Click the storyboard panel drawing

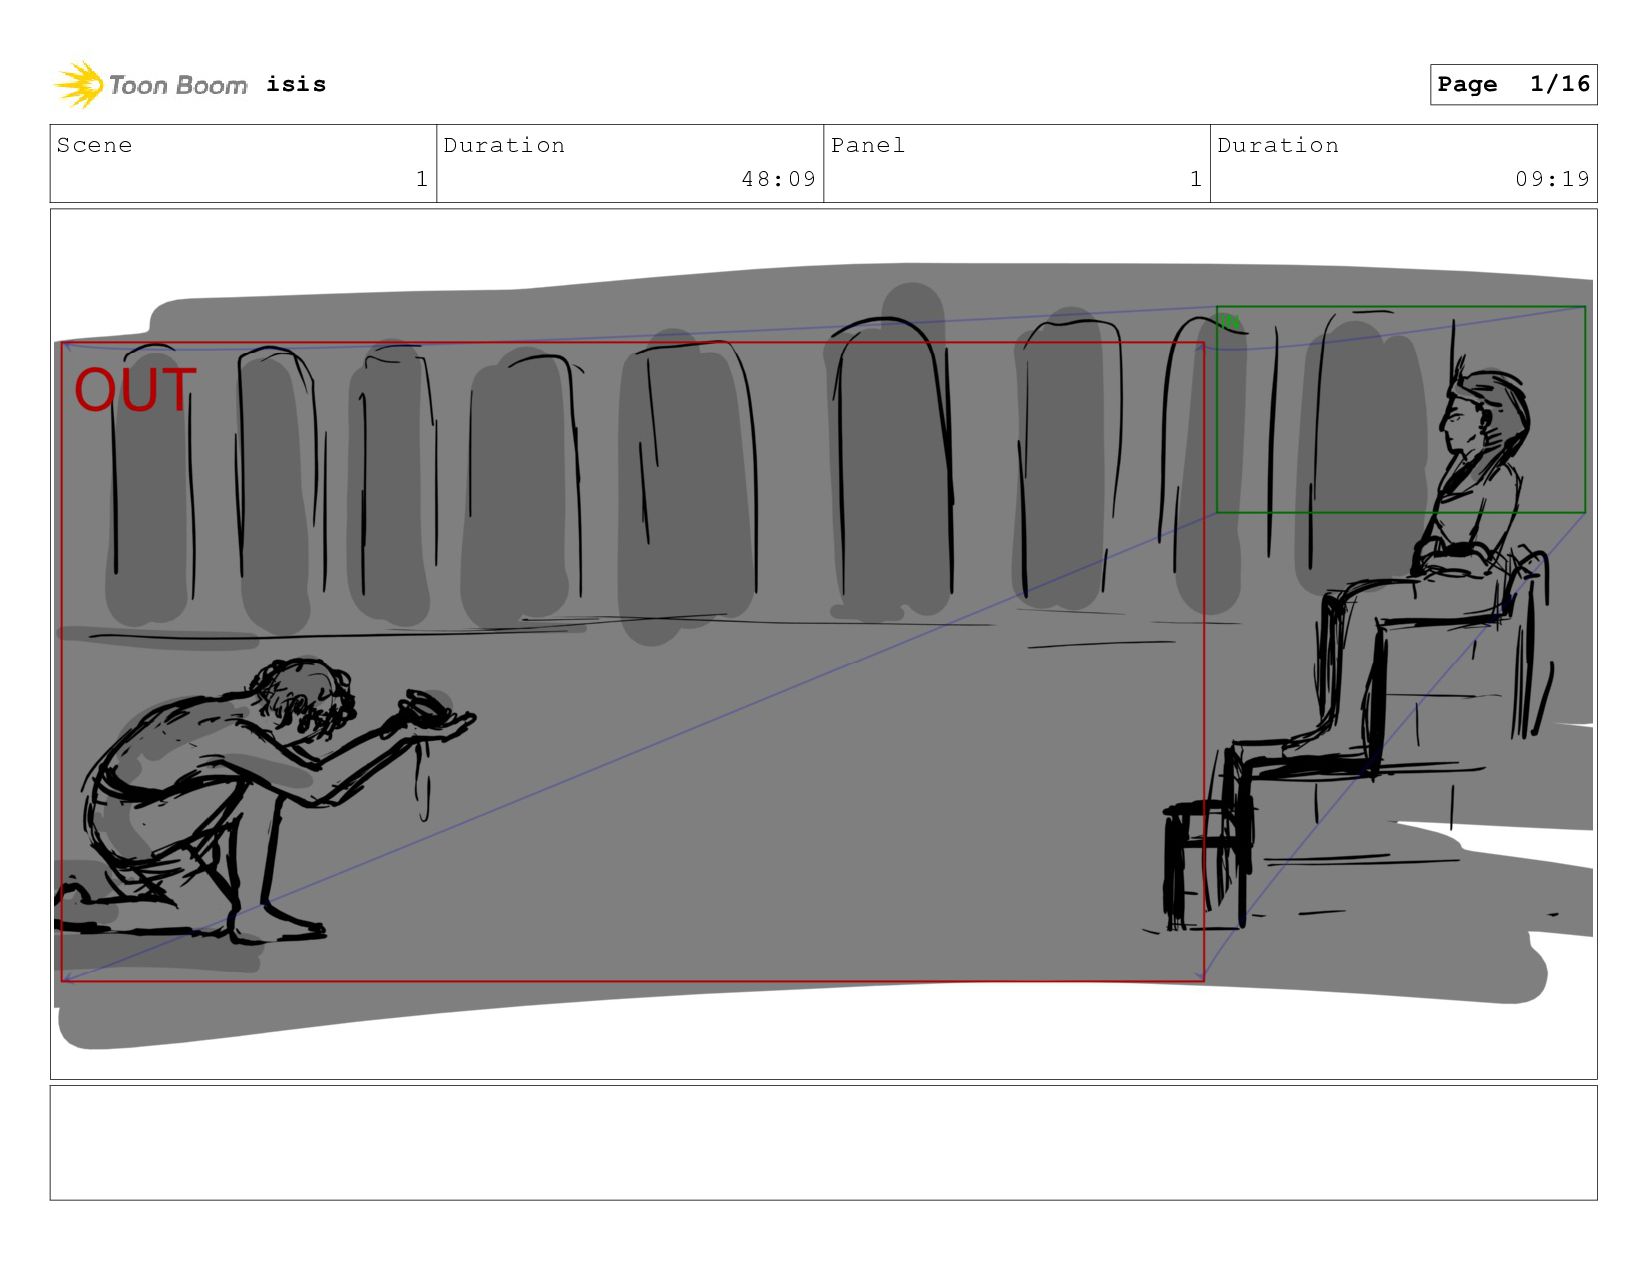coord(823,644)
